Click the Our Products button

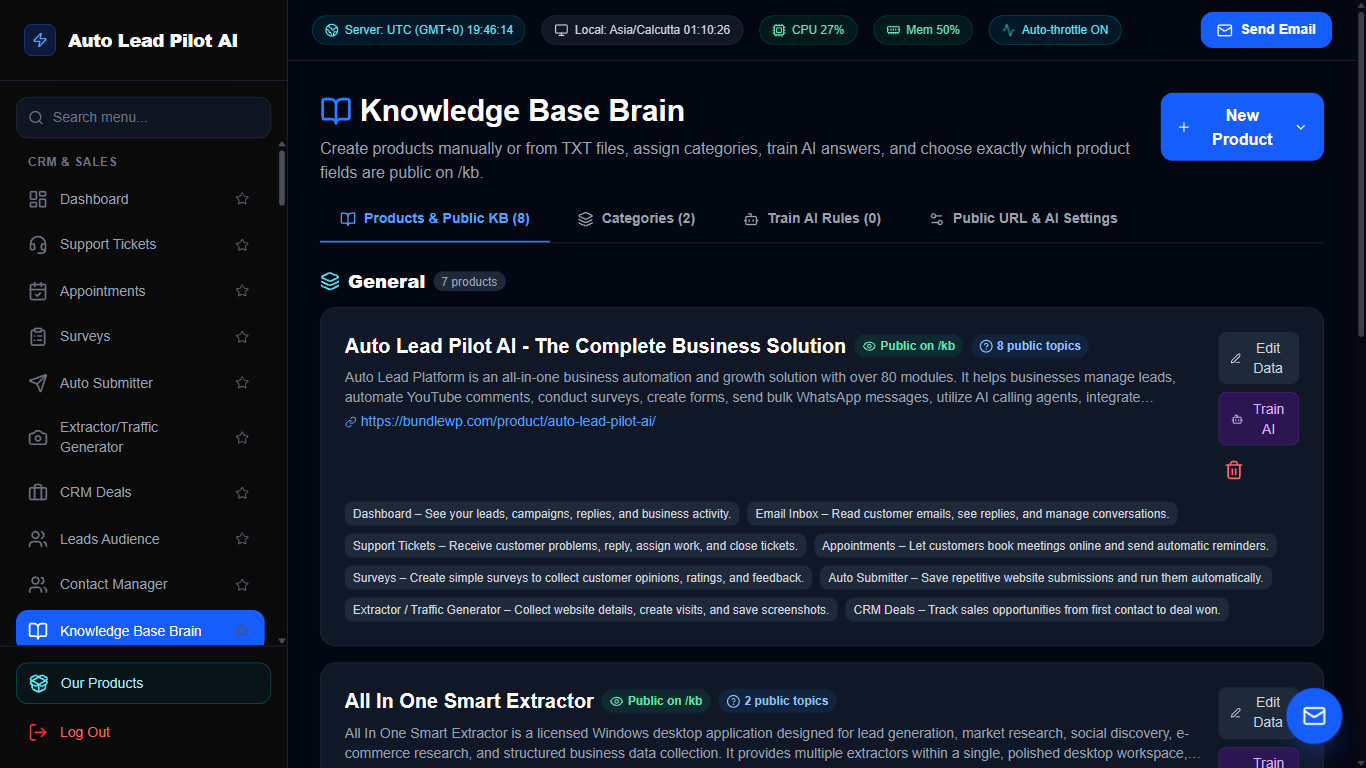143,683
